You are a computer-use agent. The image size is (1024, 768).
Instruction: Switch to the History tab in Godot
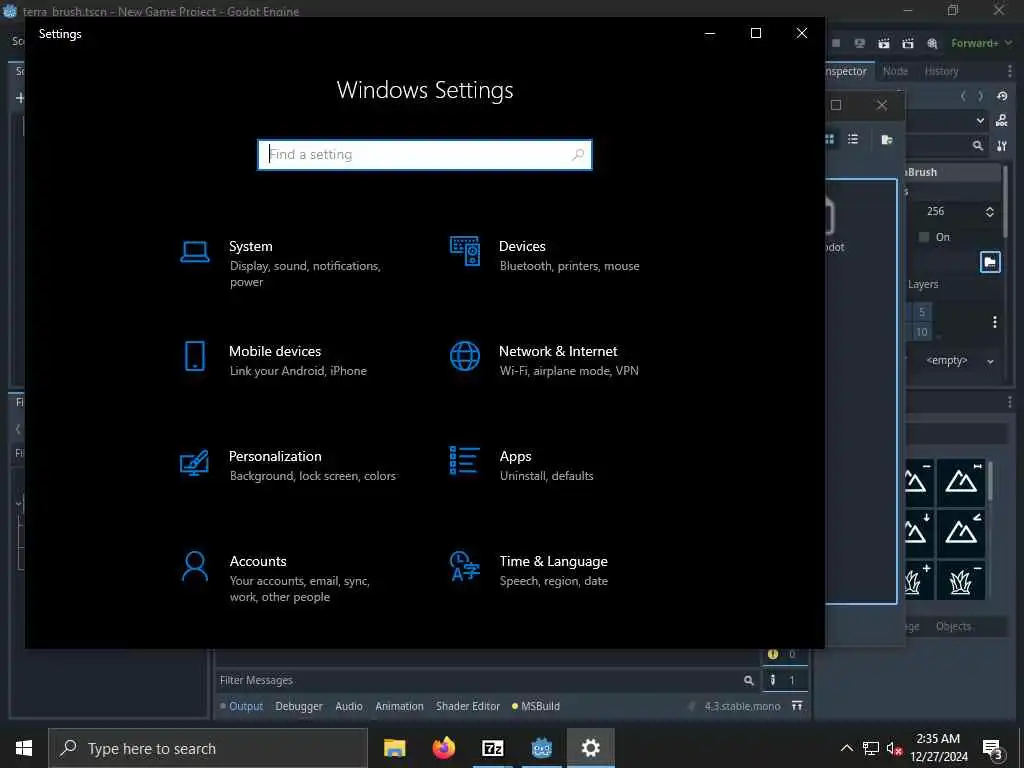pyautogui.click(x=941, y=71)
